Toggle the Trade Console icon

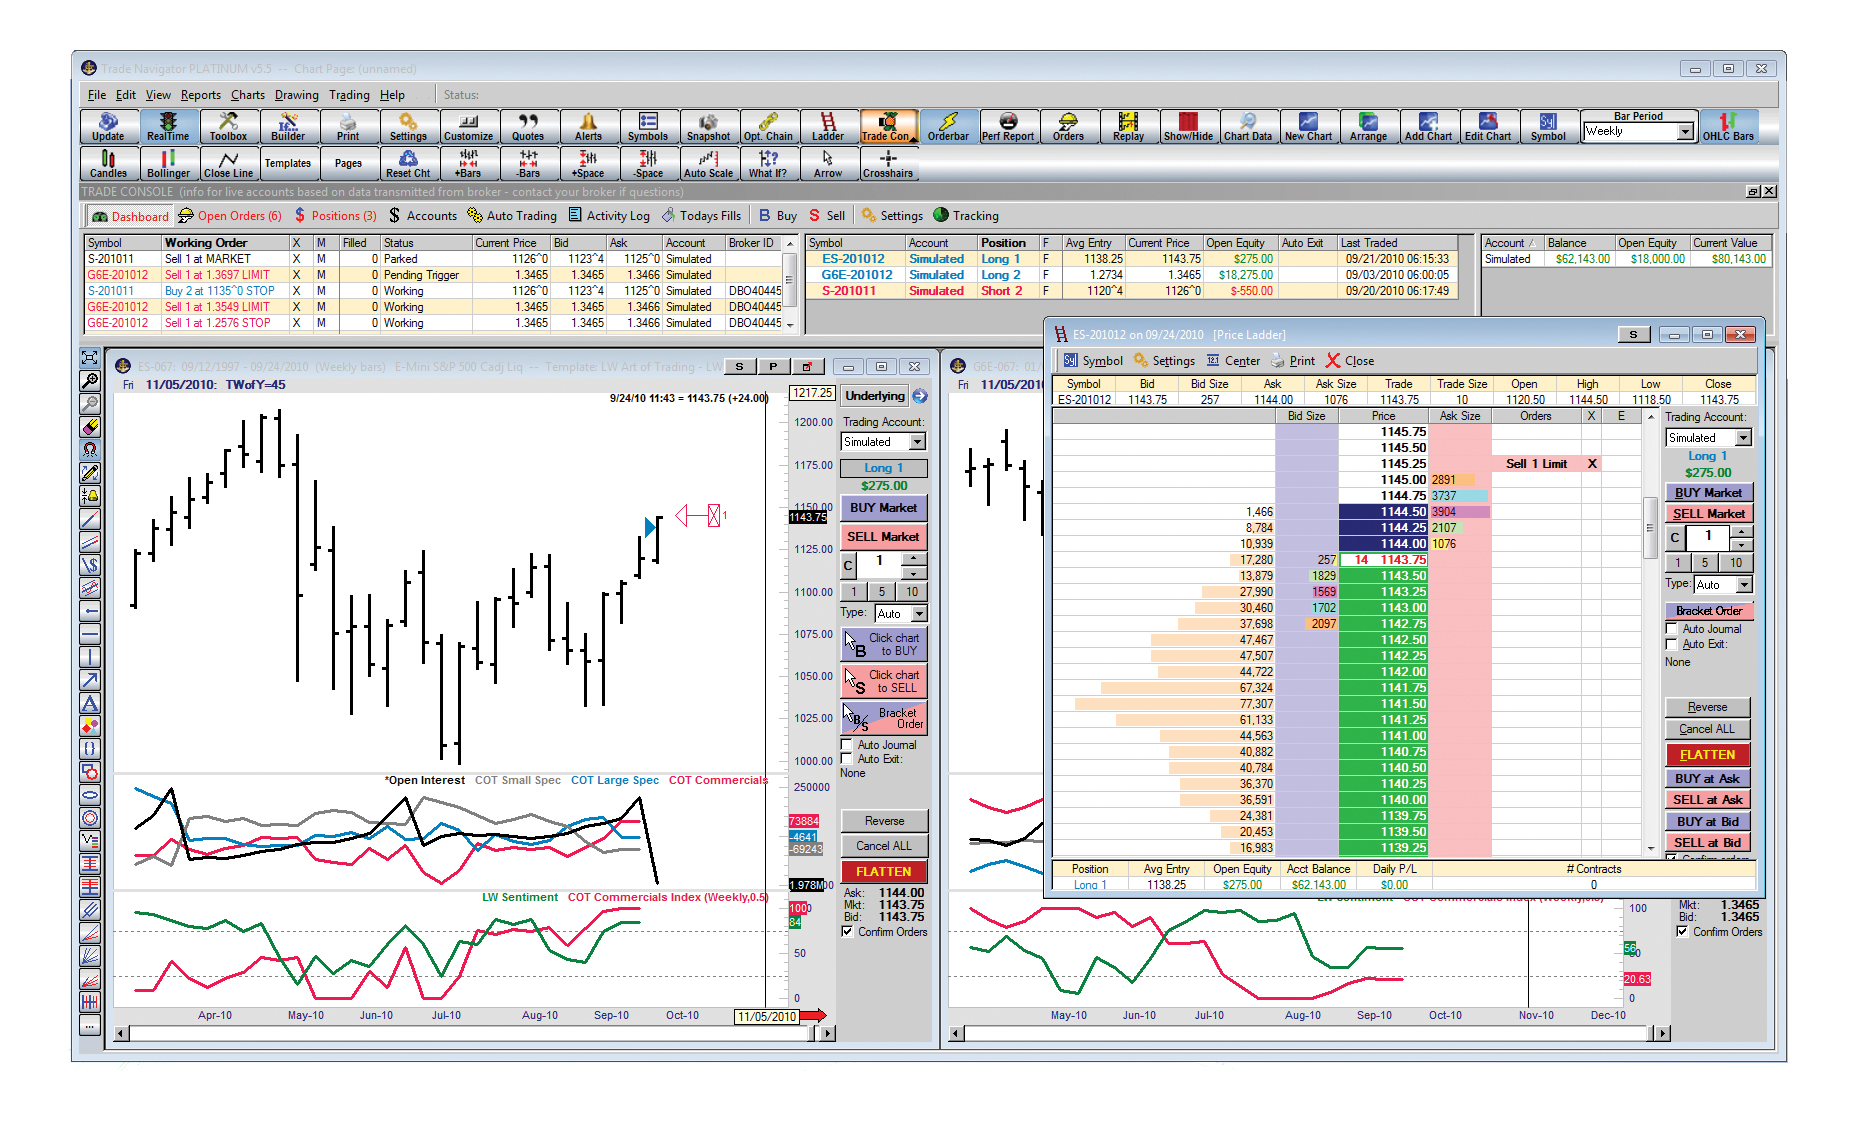point(888,127)
